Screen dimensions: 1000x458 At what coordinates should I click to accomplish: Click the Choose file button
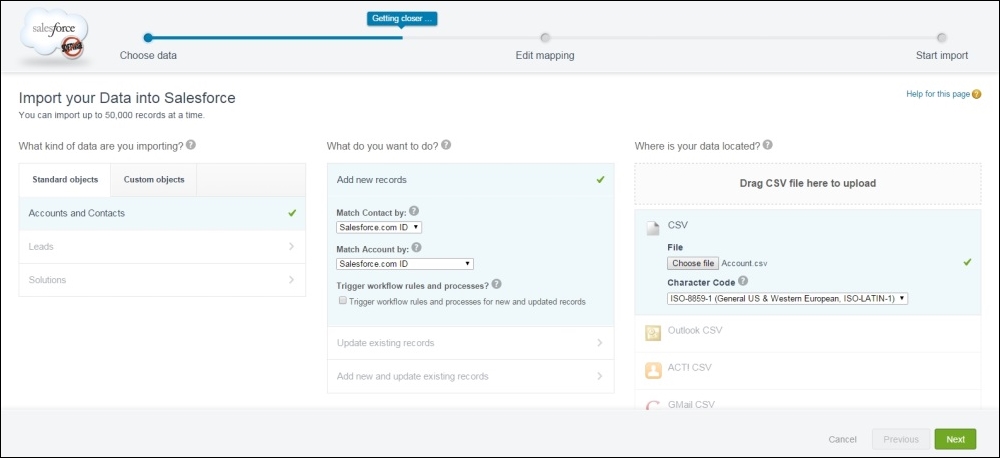(x=693, y=263)
